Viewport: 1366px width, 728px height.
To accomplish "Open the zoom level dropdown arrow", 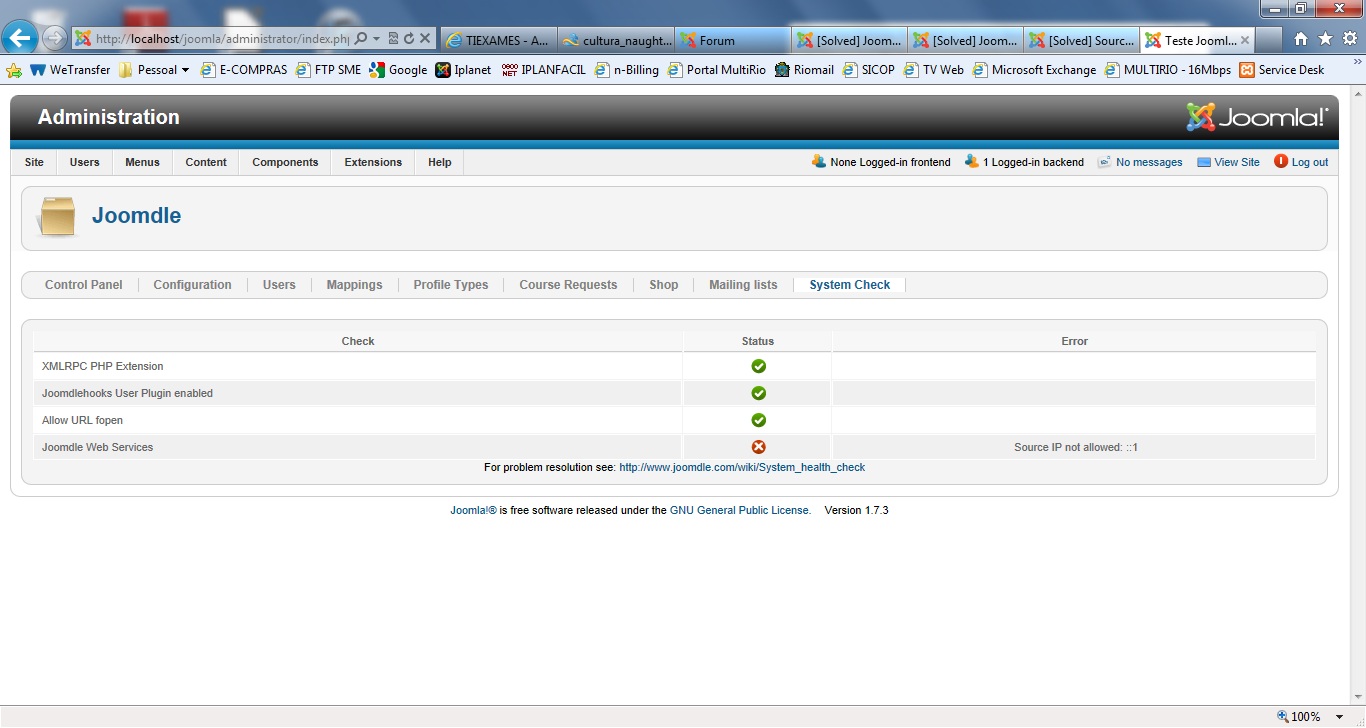I will (x=1340, y=717).
